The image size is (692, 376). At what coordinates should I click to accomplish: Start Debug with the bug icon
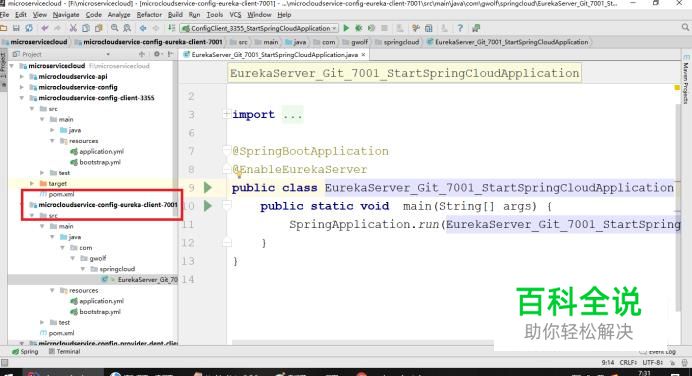359,28
